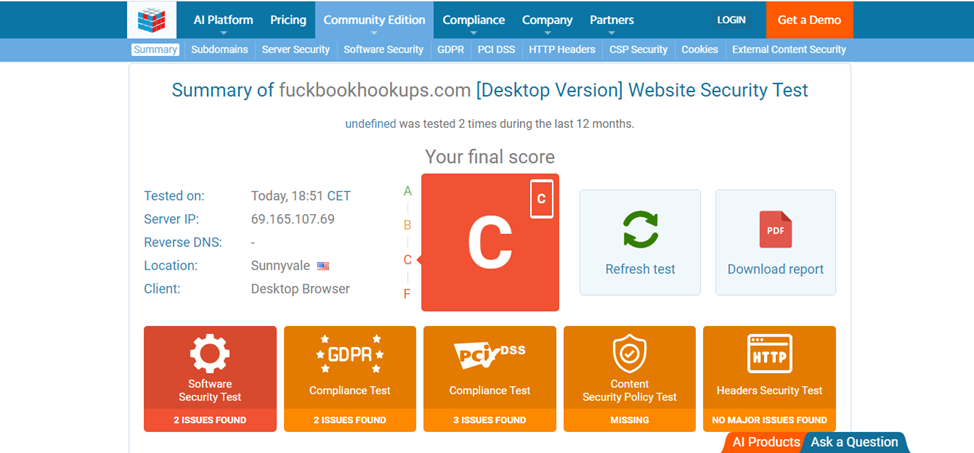Viewport: 974px width, 453px height.
Task: Open the Server Security tab
Action: point(296,50)
